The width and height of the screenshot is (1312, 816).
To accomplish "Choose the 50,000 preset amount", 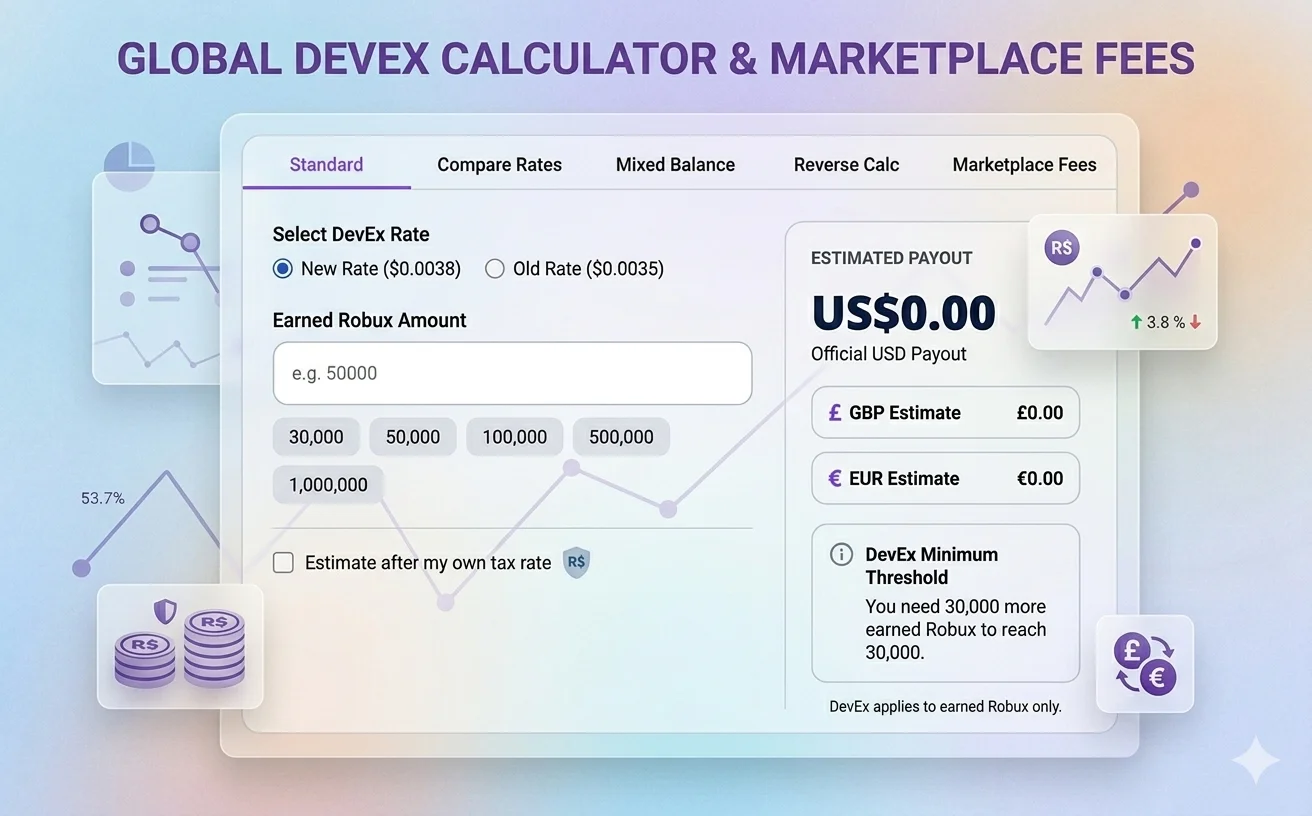I will coord(412,437).
